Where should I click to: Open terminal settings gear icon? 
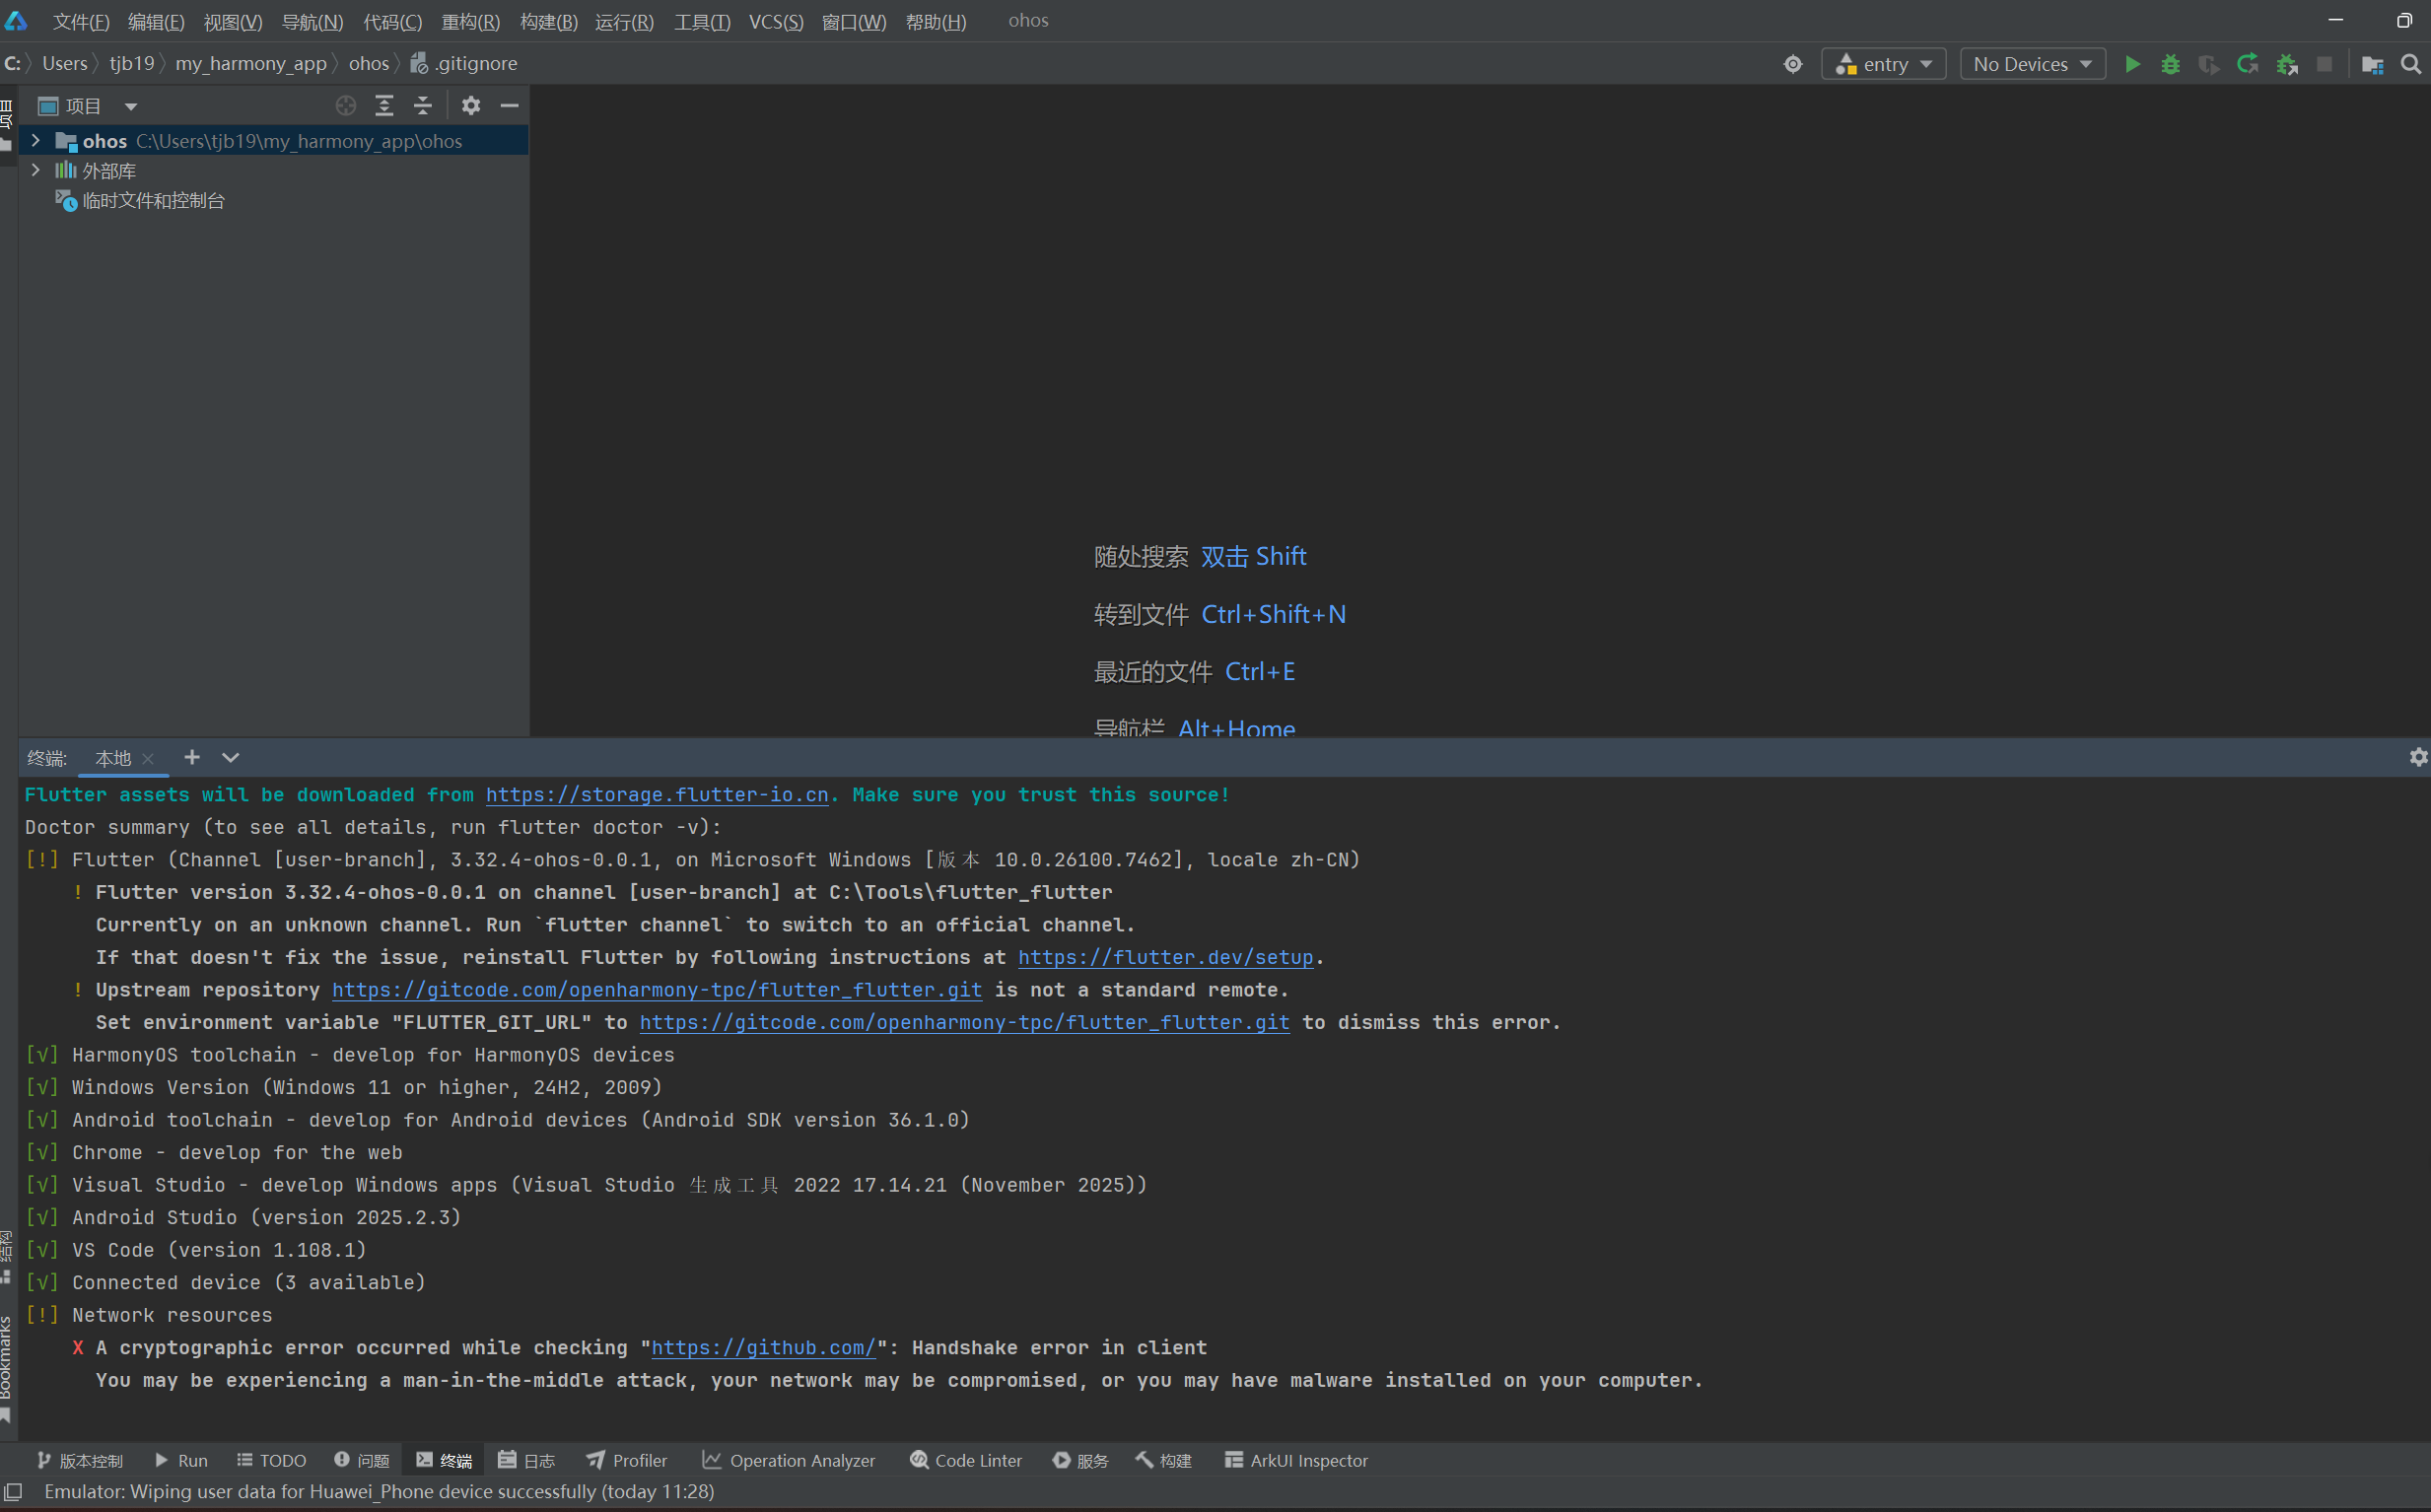[x=2418, y=758]
